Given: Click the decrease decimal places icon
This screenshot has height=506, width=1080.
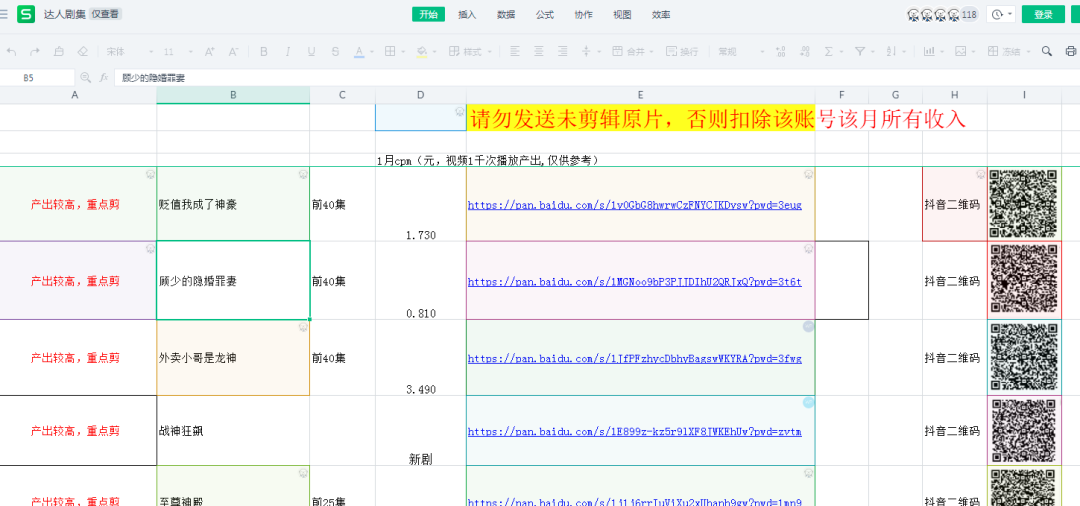Looking at the screenshot, I should click(x=804, y=52).
